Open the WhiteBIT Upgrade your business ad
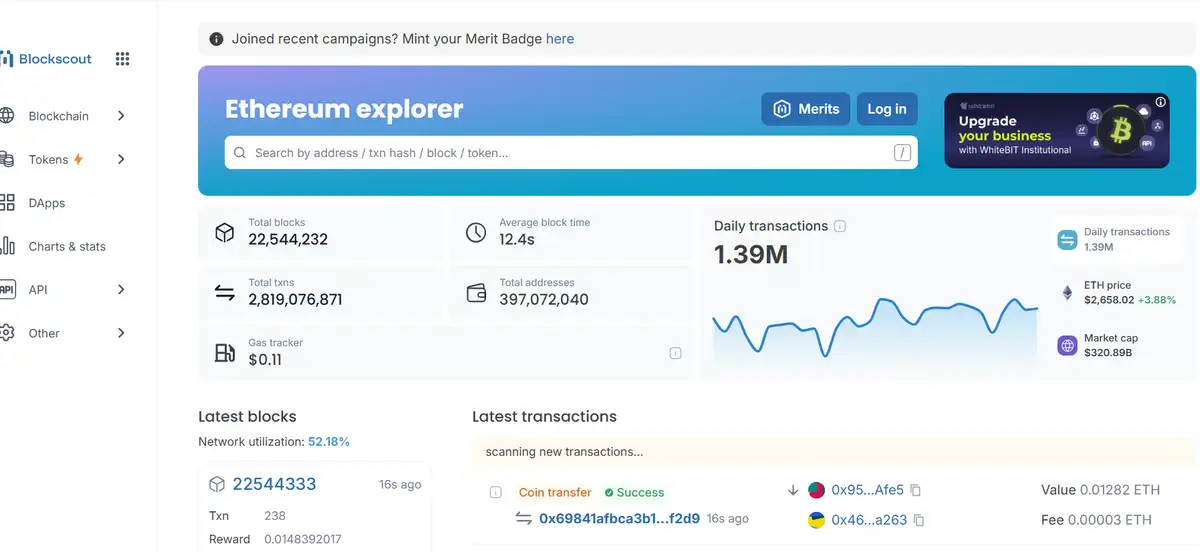This screenshot has width=1200, height=552. [x=1056, y=131]
